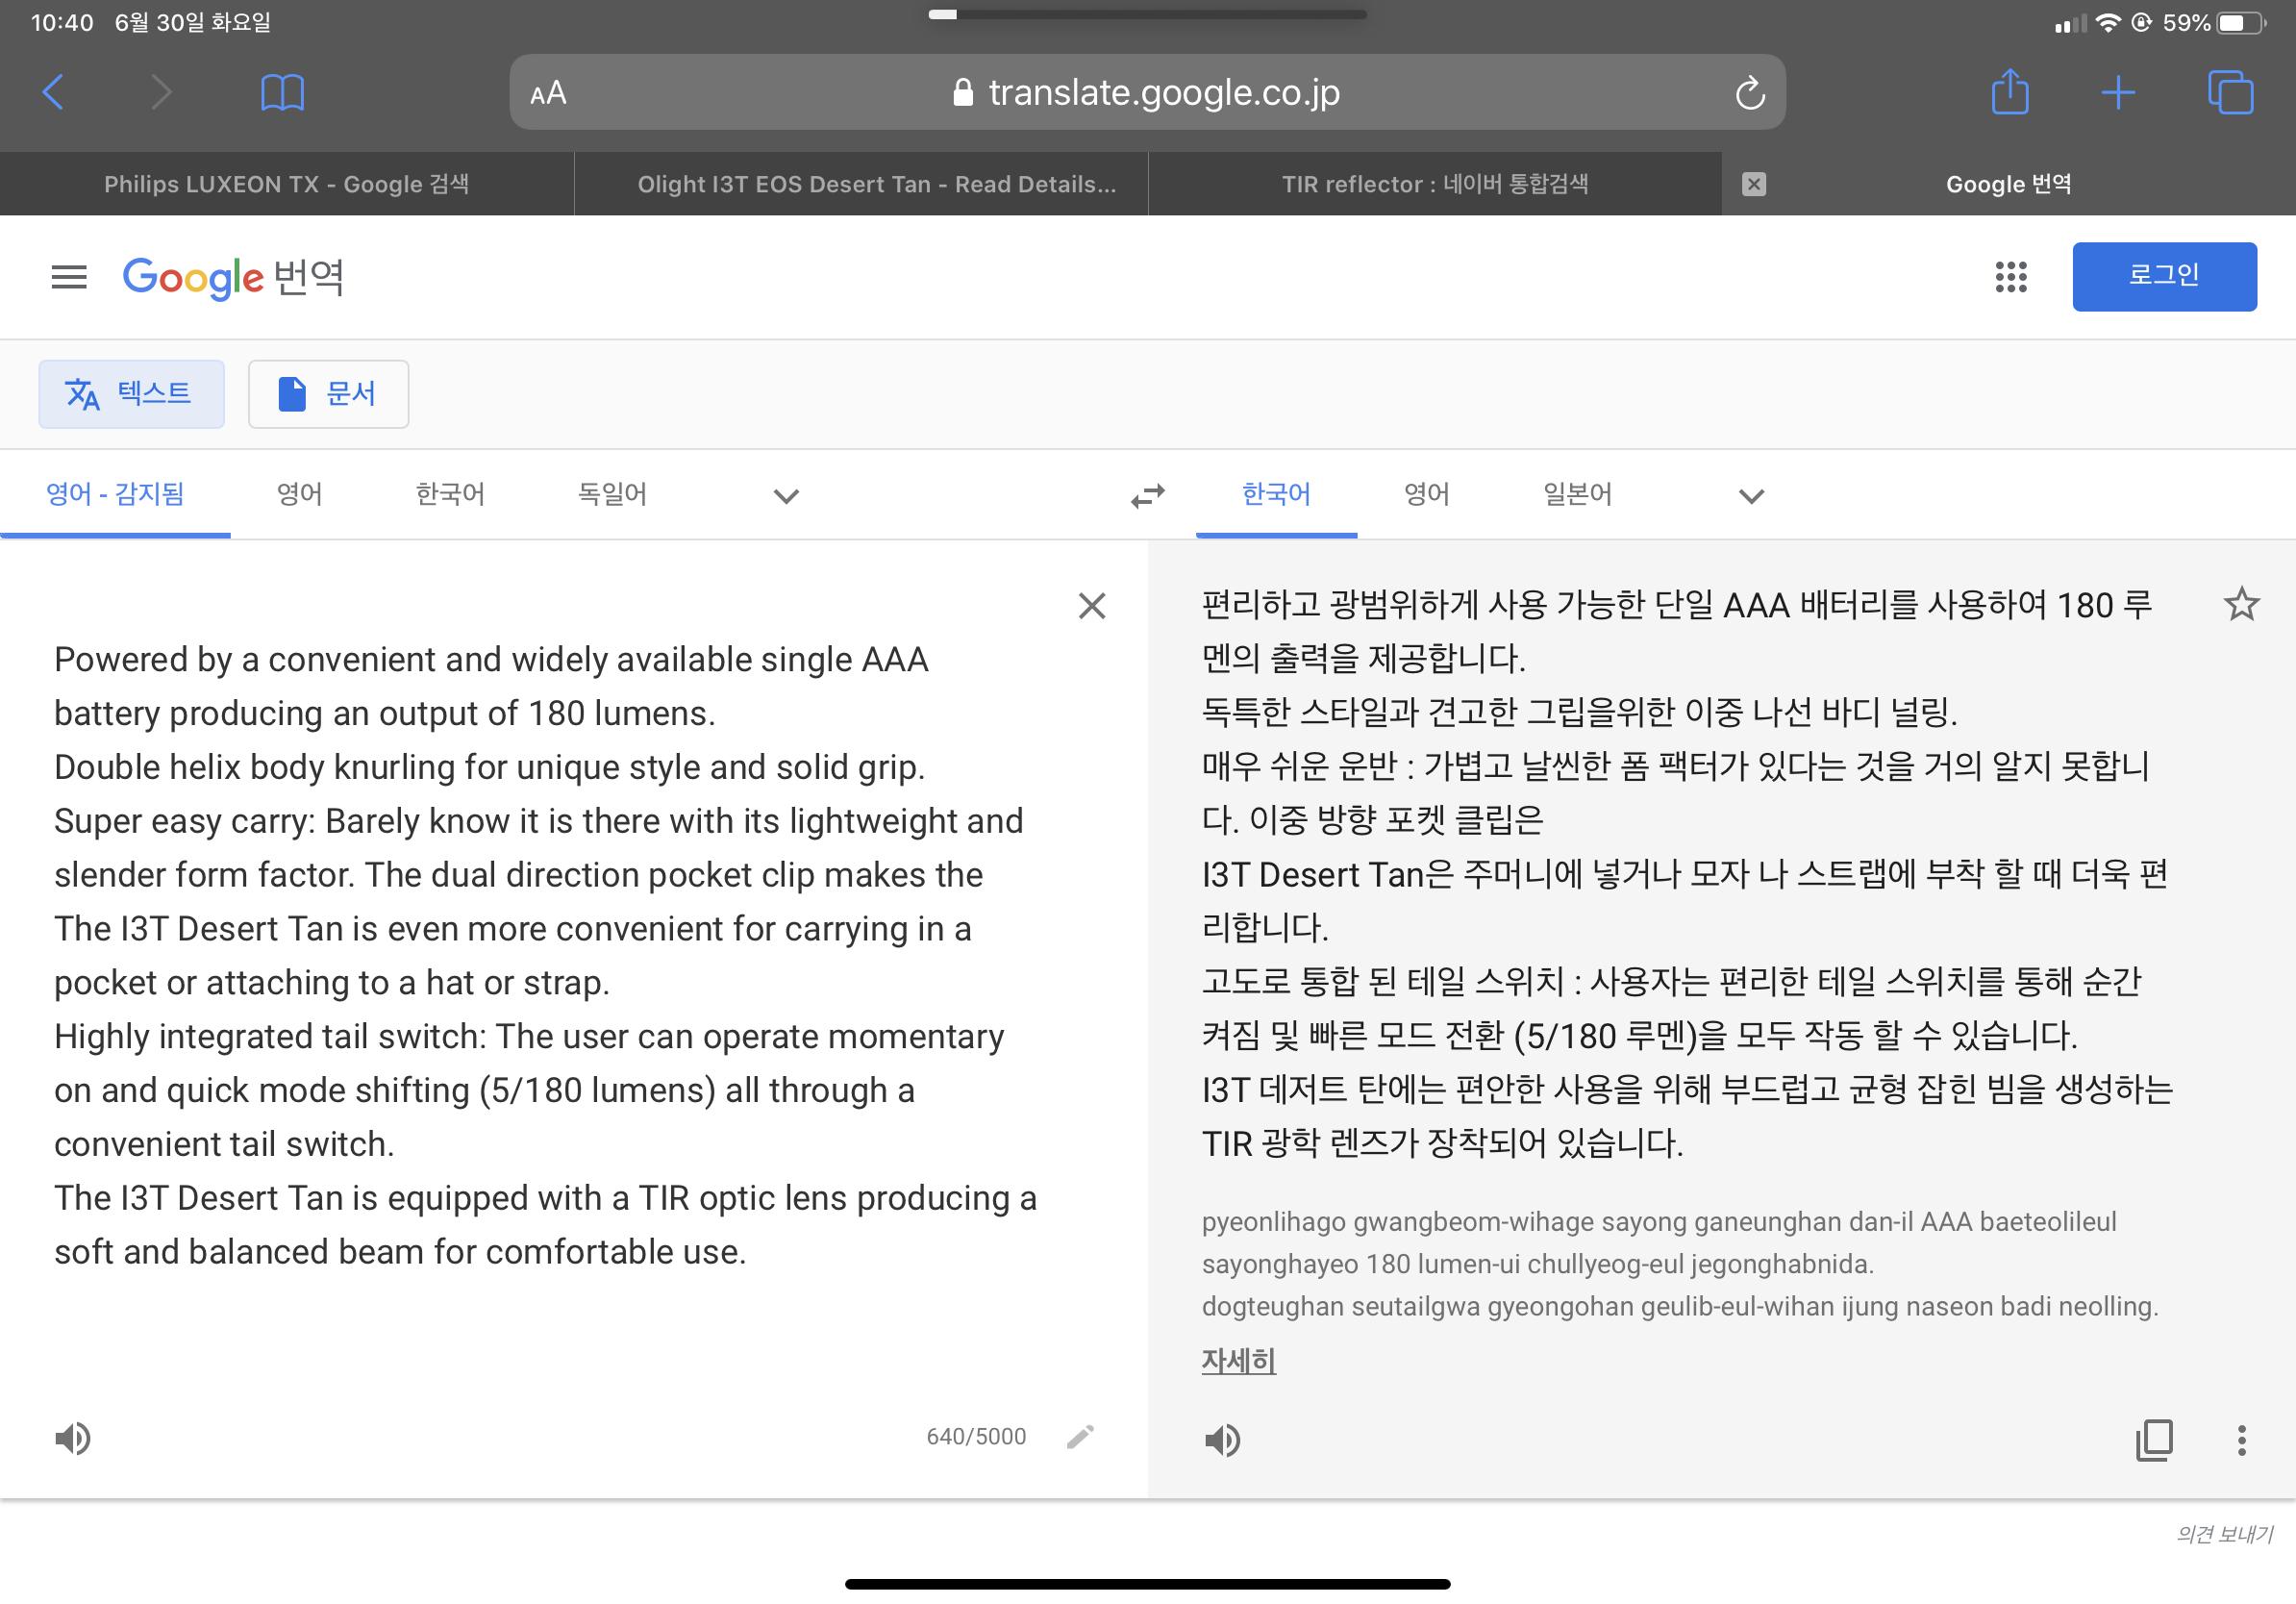2296x1604 pixels.
Task: Listen to Korean translation speaker icon
Action: click(1222, 1441)
